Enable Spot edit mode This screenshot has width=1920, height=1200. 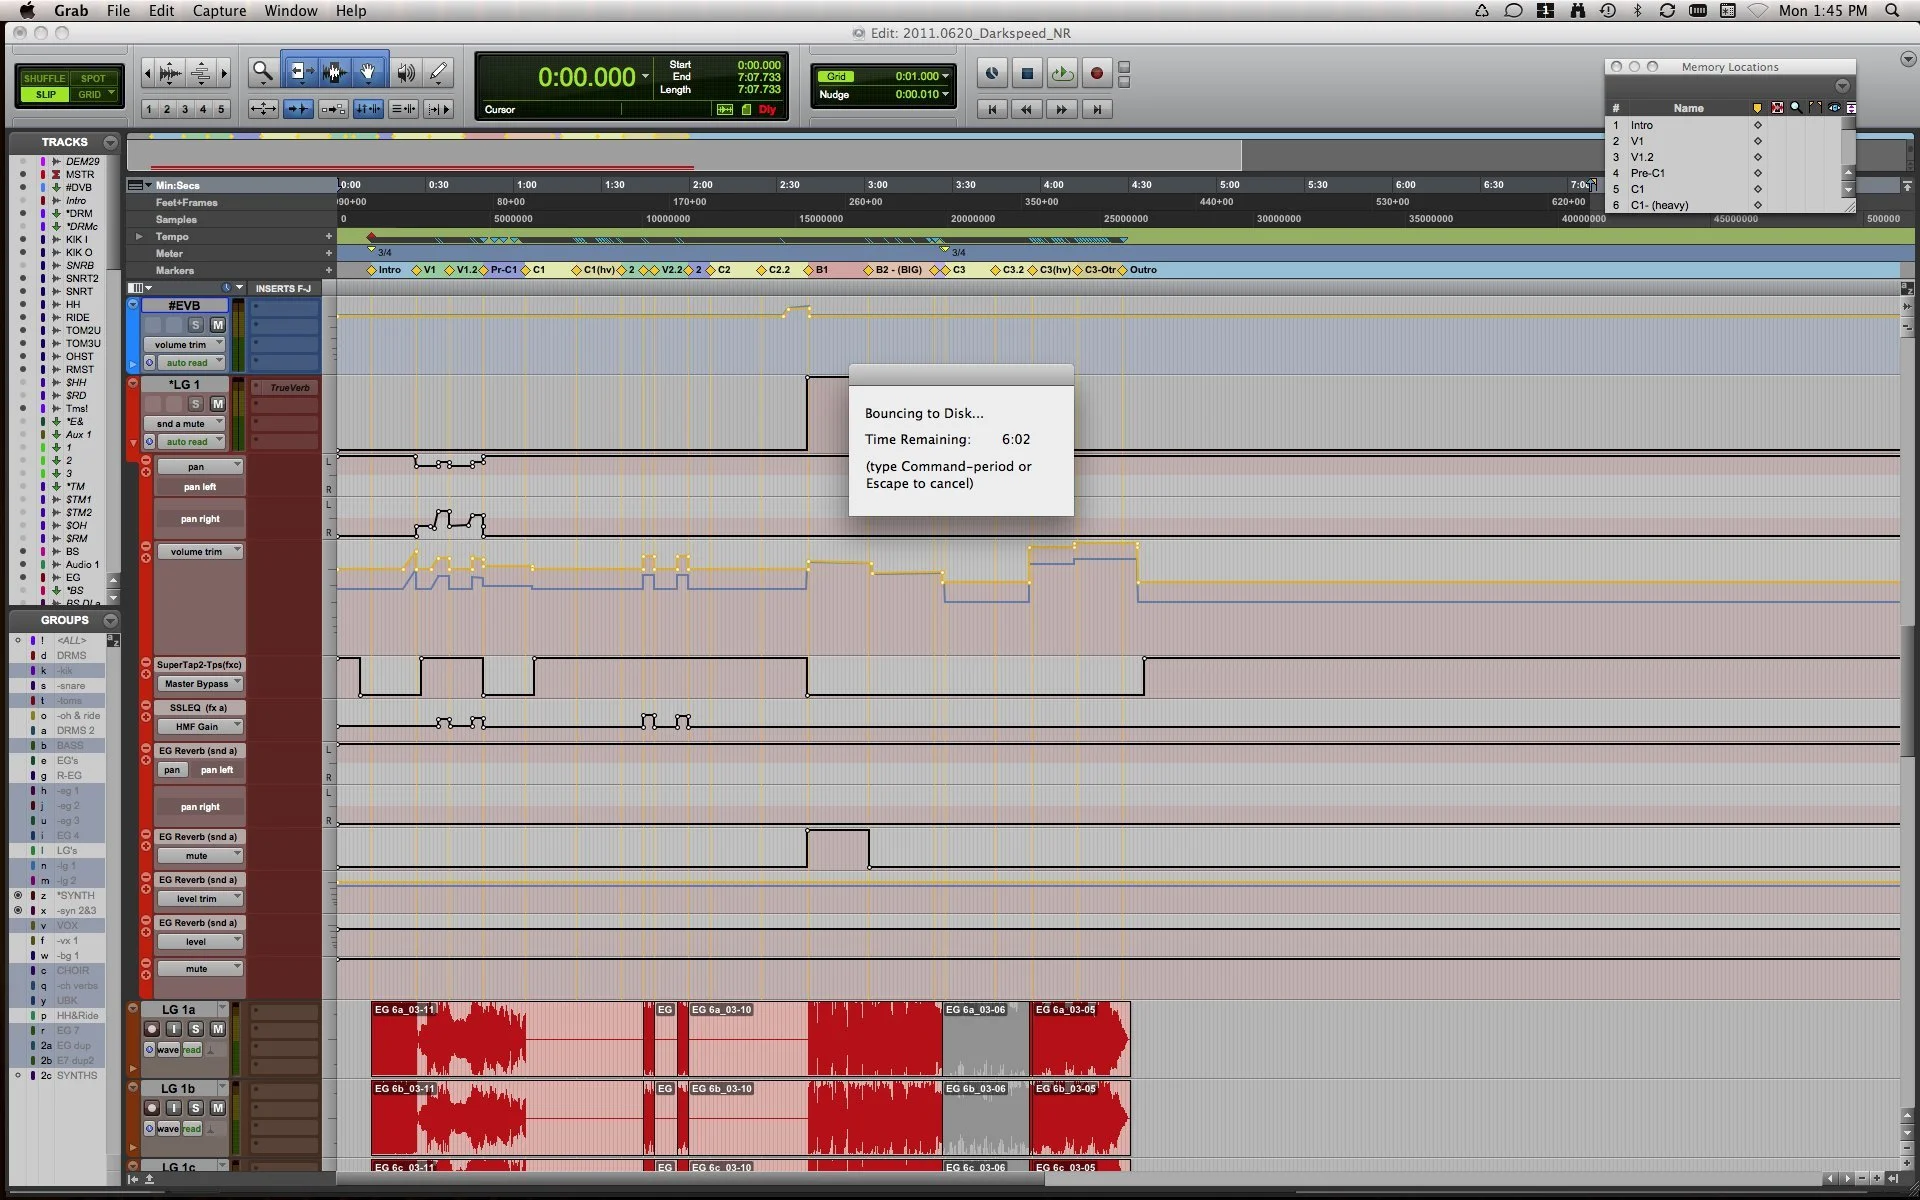(x=92, y=78)
